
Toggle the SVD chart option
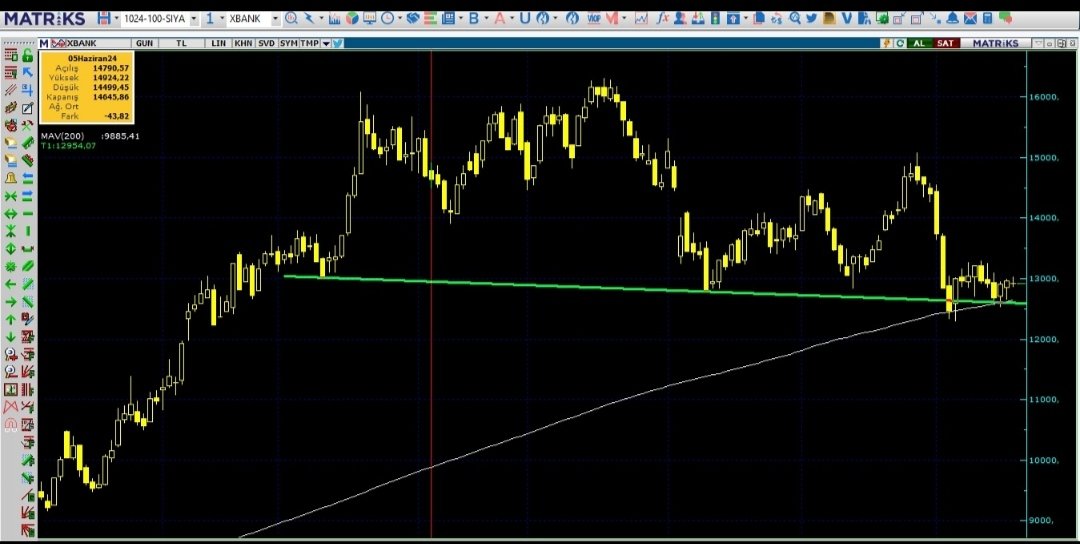[267, 43]
